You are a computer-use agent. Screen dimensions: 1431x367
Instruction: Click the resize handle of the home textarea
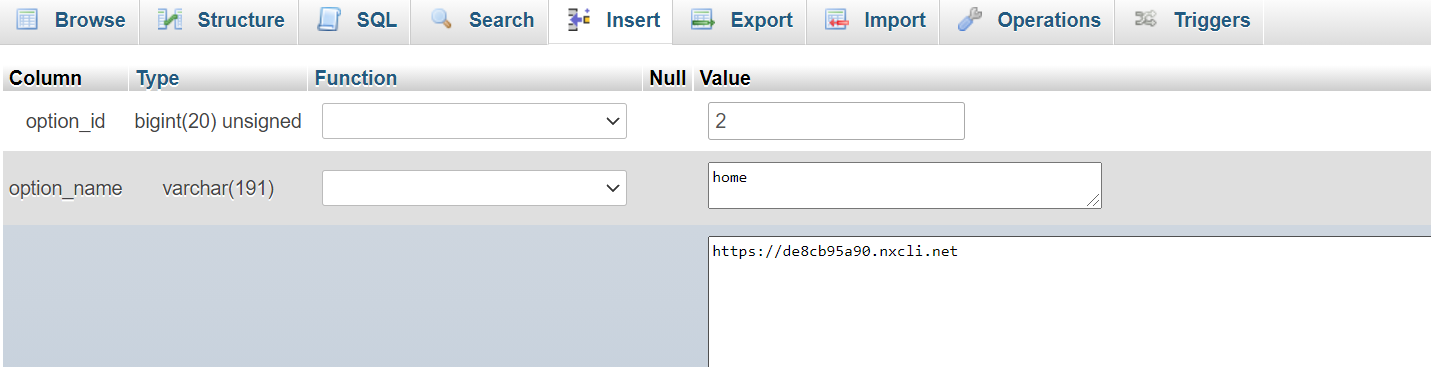tap(1094, 201)
